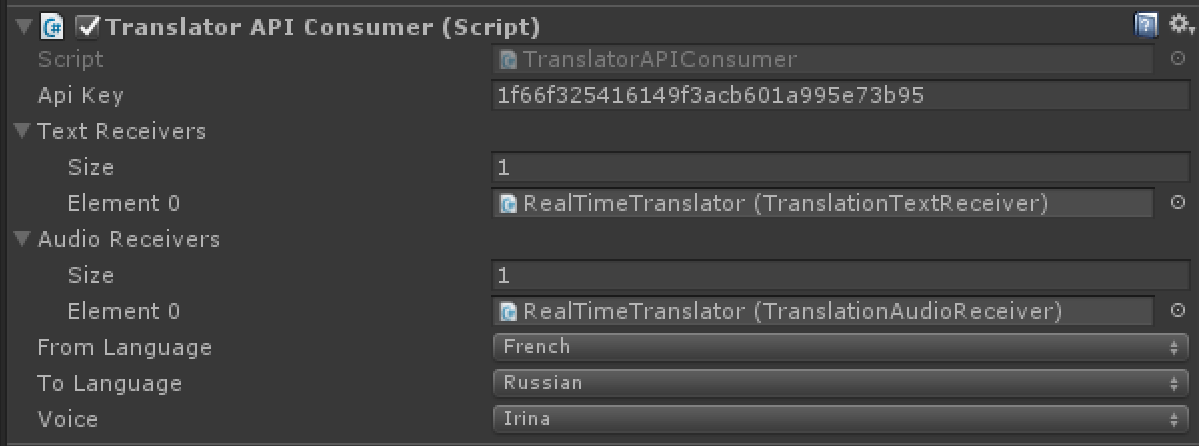The width and height of the screenshot is (1199, 446).
Task: Click script icon in TranslationAudioReceiver field
Action: pos(507,311)
